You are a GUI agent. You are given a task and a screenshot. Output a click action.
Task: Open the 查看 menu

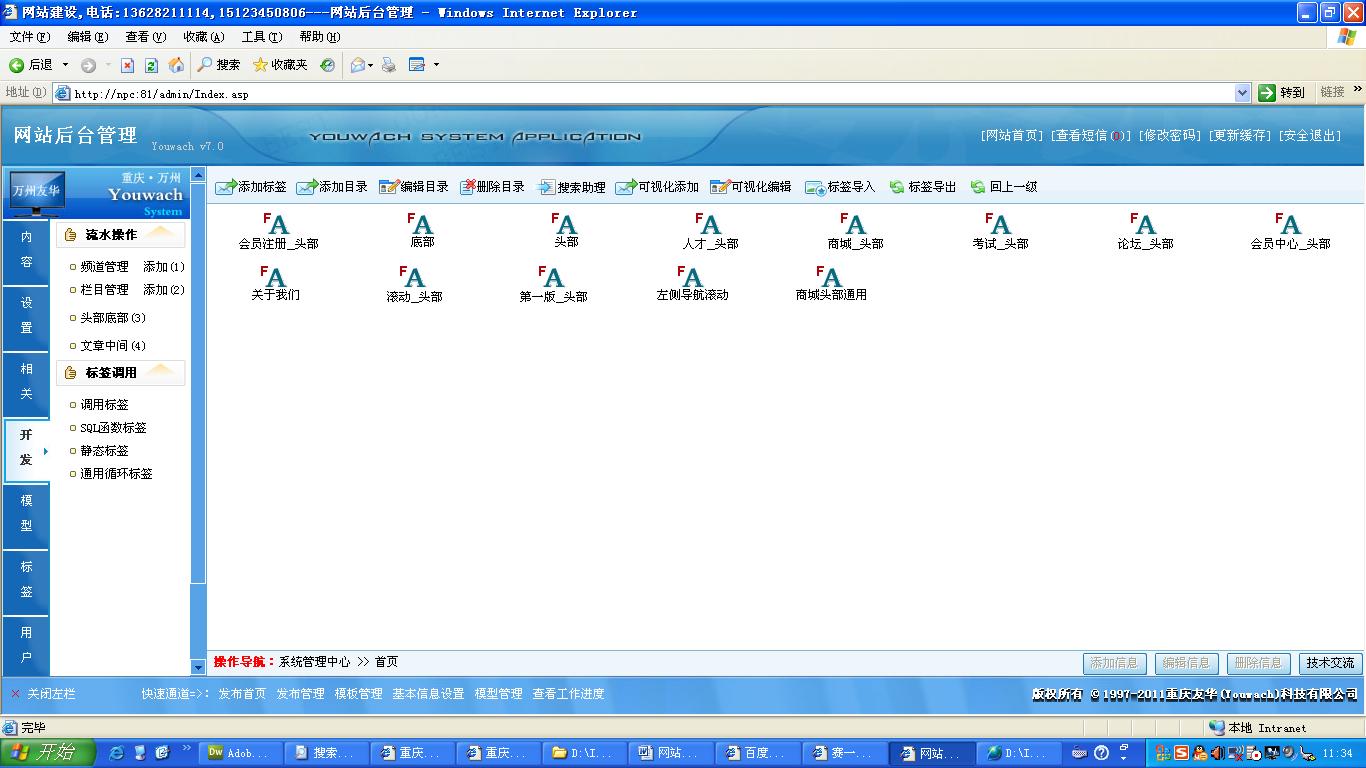pos(146,37)
